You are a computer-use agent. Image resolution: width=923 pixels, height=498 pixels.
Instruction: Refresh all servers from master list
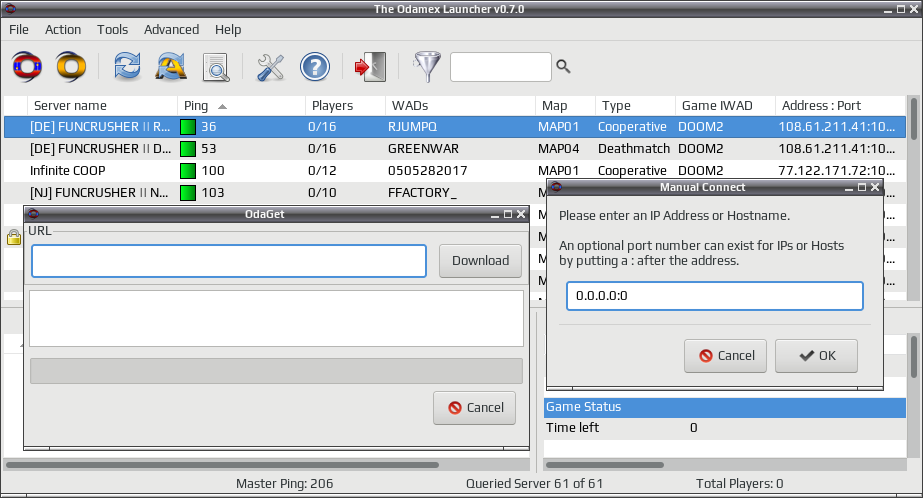pos(171,67)
